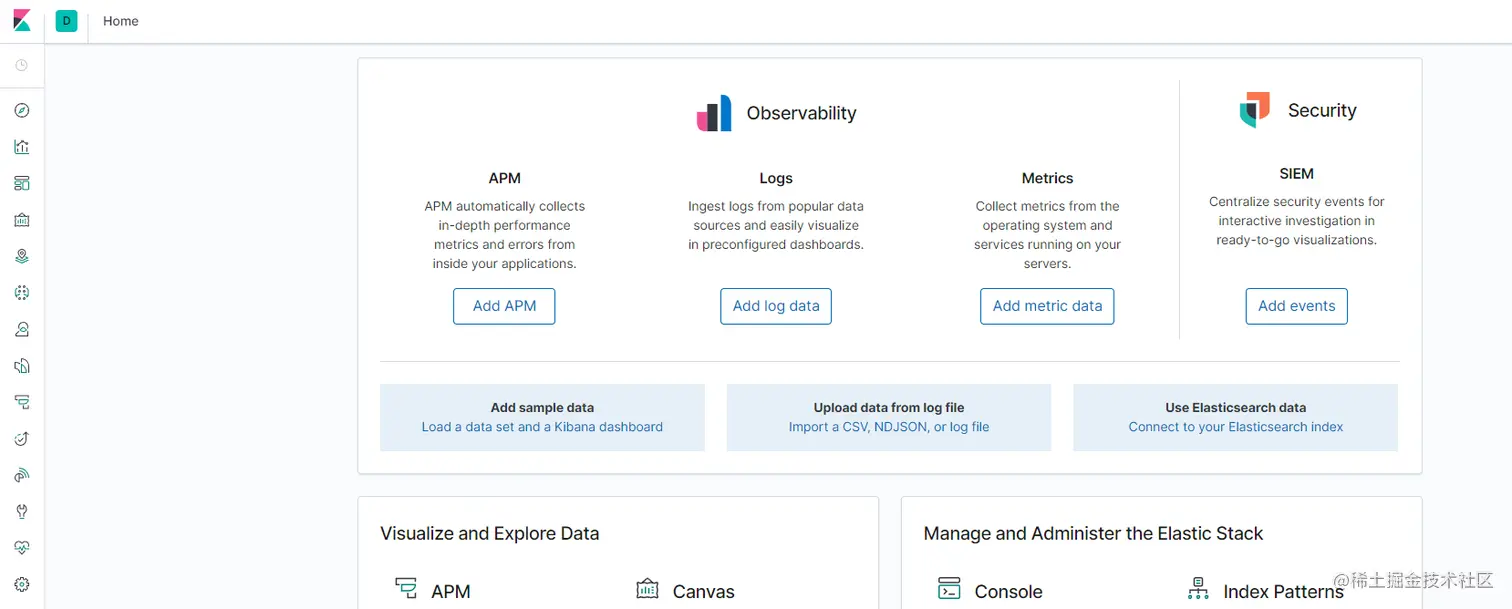Click the Observability bar-chart logo
Image resolution: width=1512 pixels, height=609 pixels.
coord(714,113)
